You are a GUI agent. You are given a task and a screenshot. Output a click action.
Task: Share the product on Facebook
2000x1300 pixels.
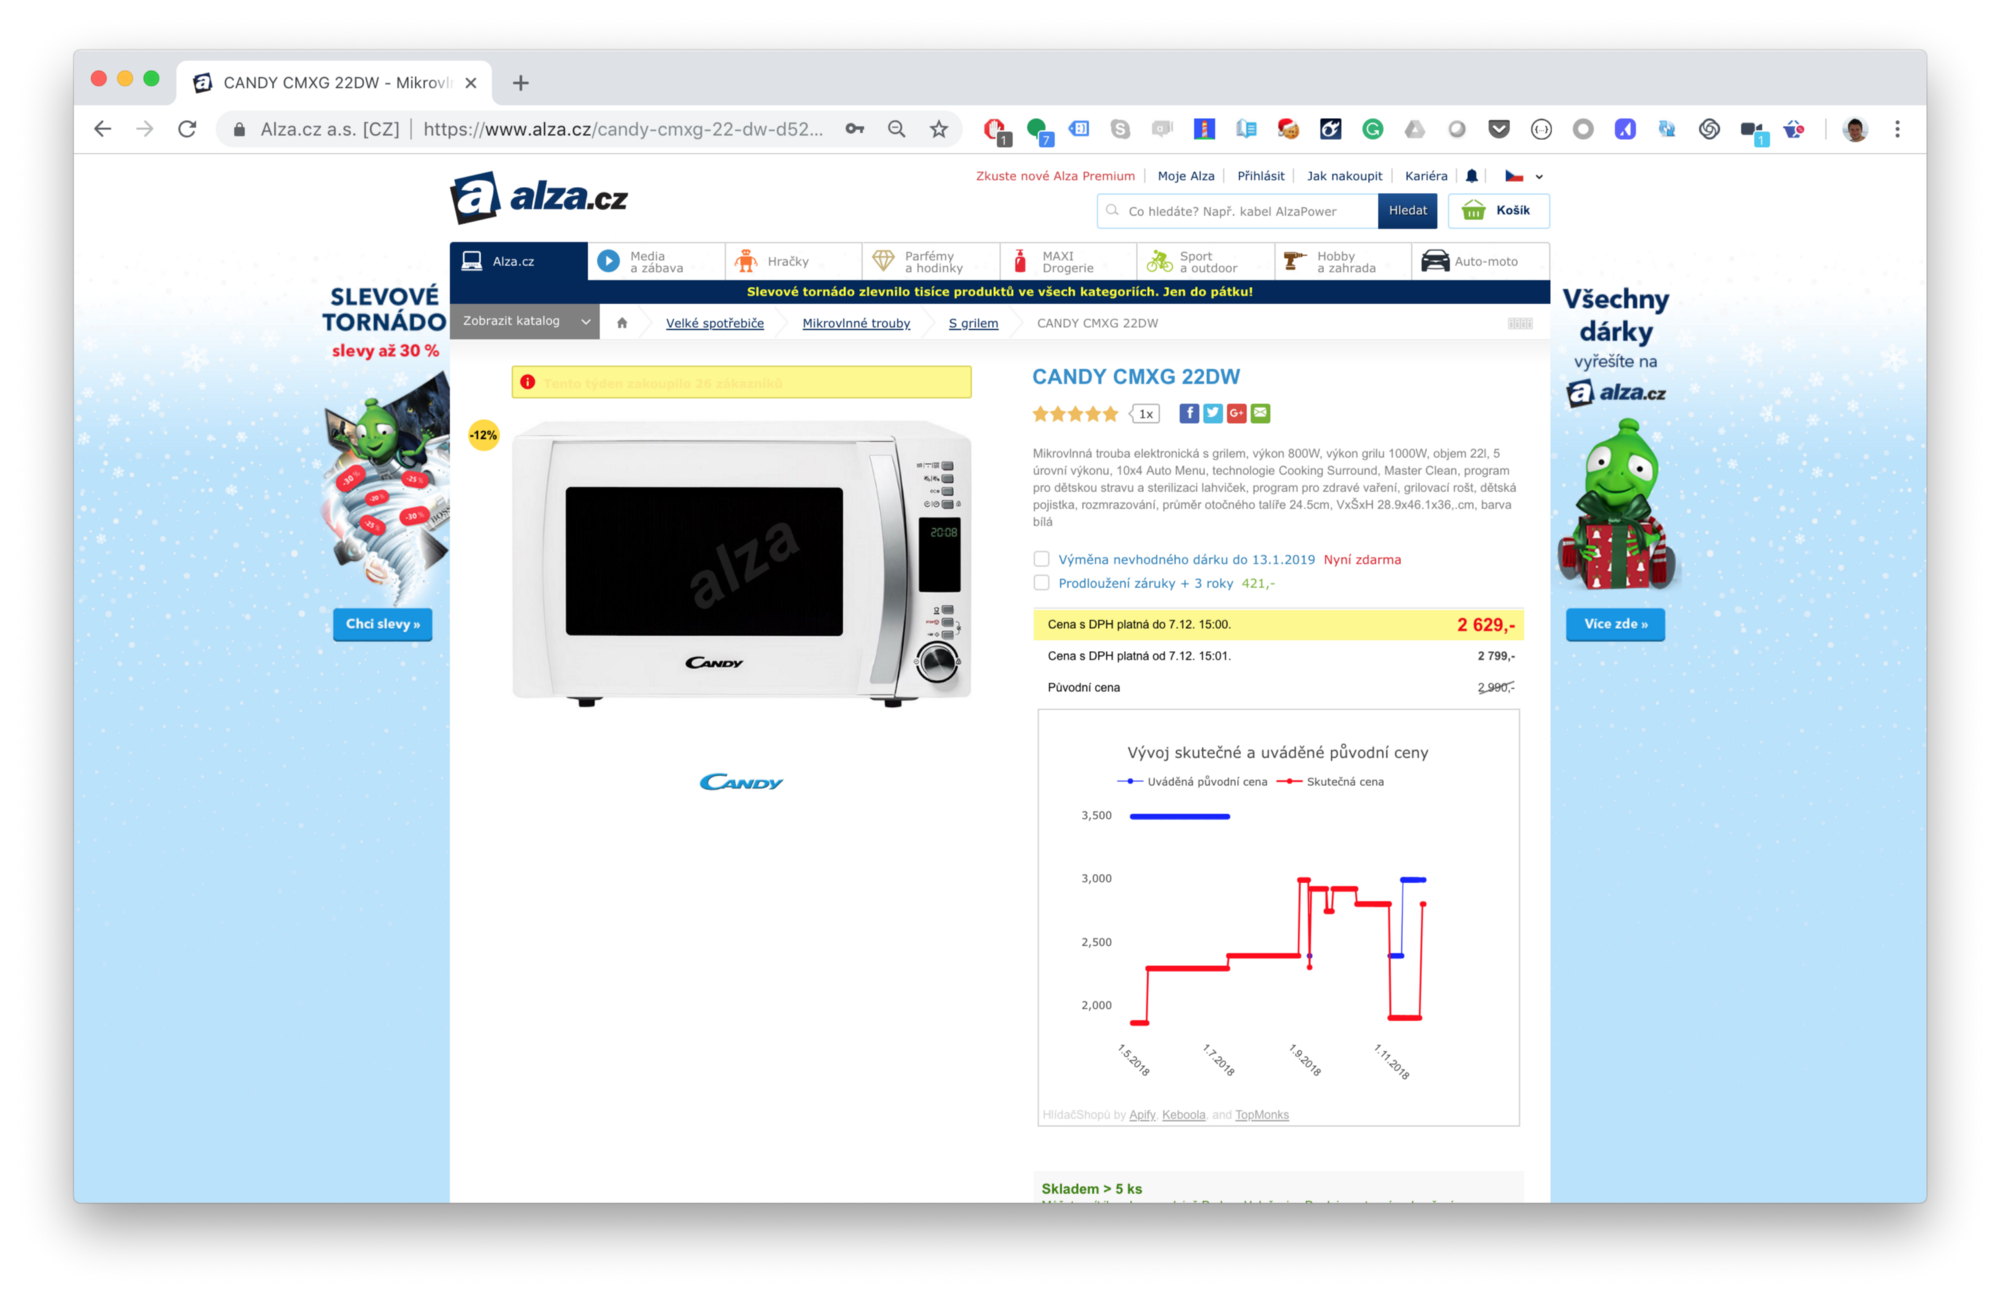(1189, 413)
